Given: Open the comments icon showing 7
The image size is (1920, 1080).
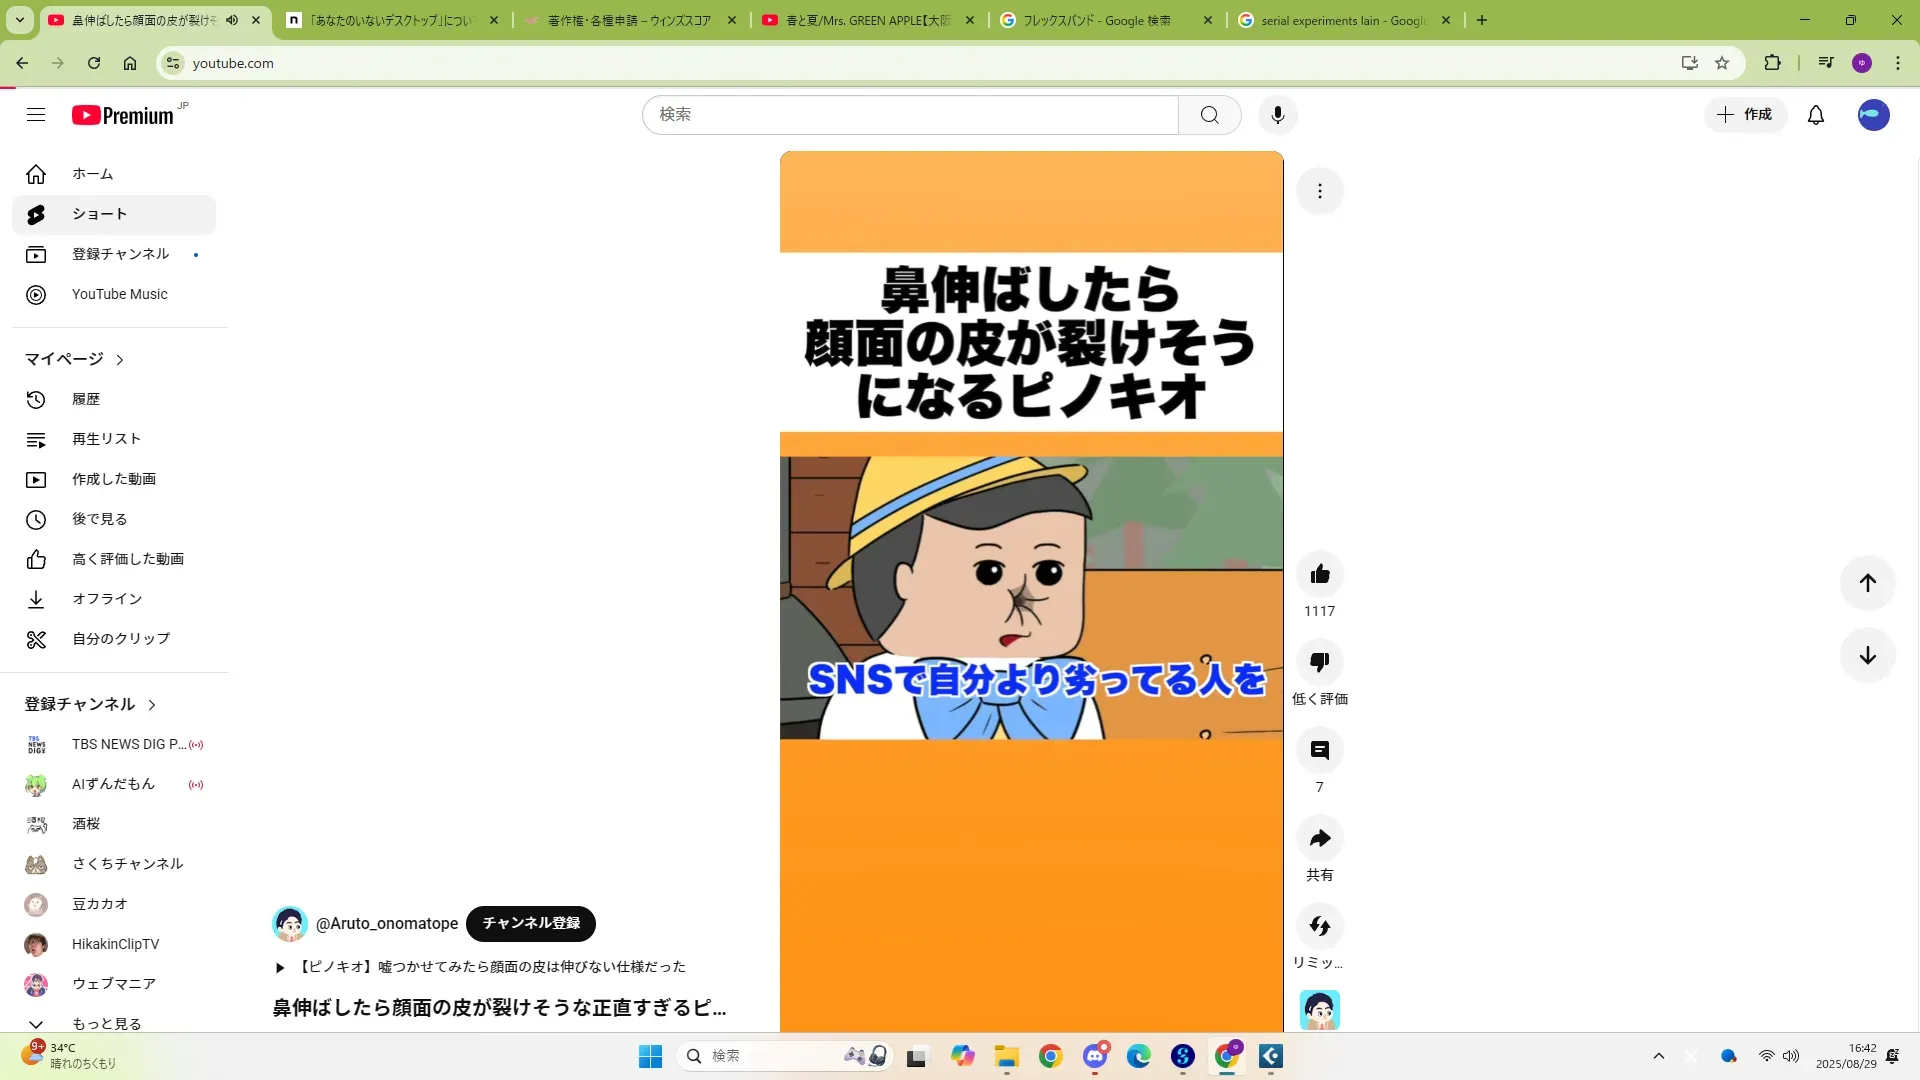Looking at the screenshot, I should click(x=1319, y=750).
